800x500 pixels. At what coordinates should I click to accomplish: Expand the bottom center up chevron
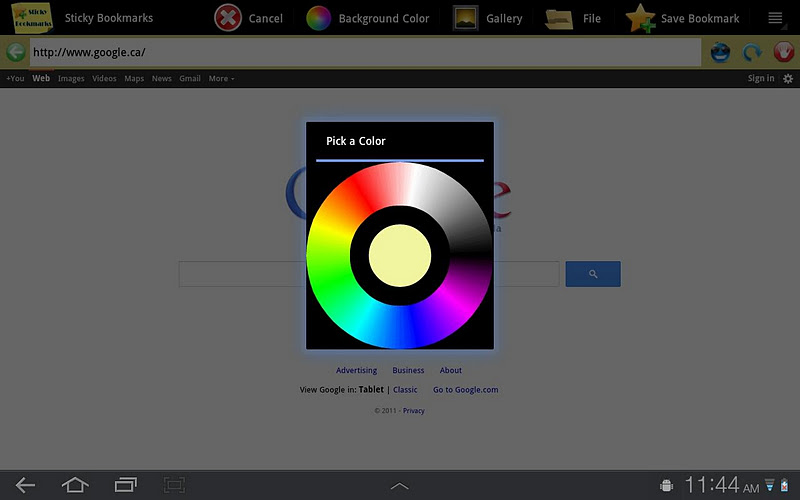[x=399, y=486]
